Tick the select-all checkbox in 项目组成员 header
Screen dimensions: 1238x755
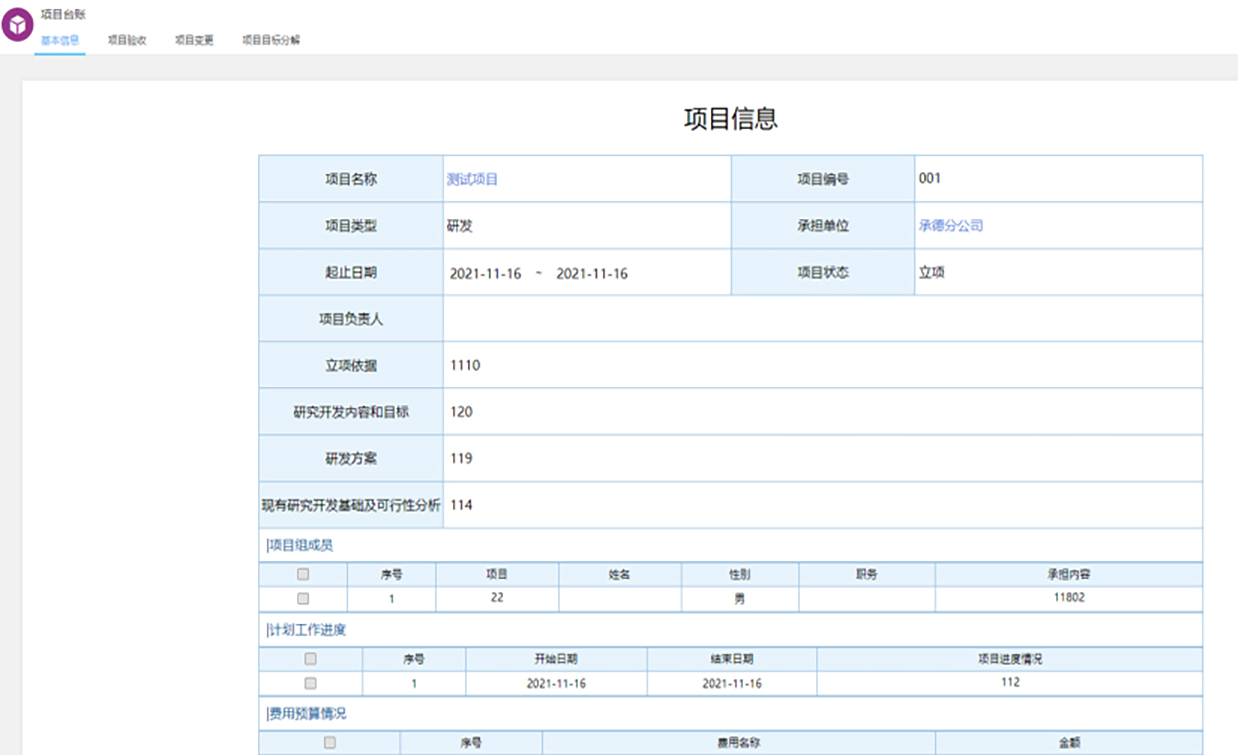(303, 575)
